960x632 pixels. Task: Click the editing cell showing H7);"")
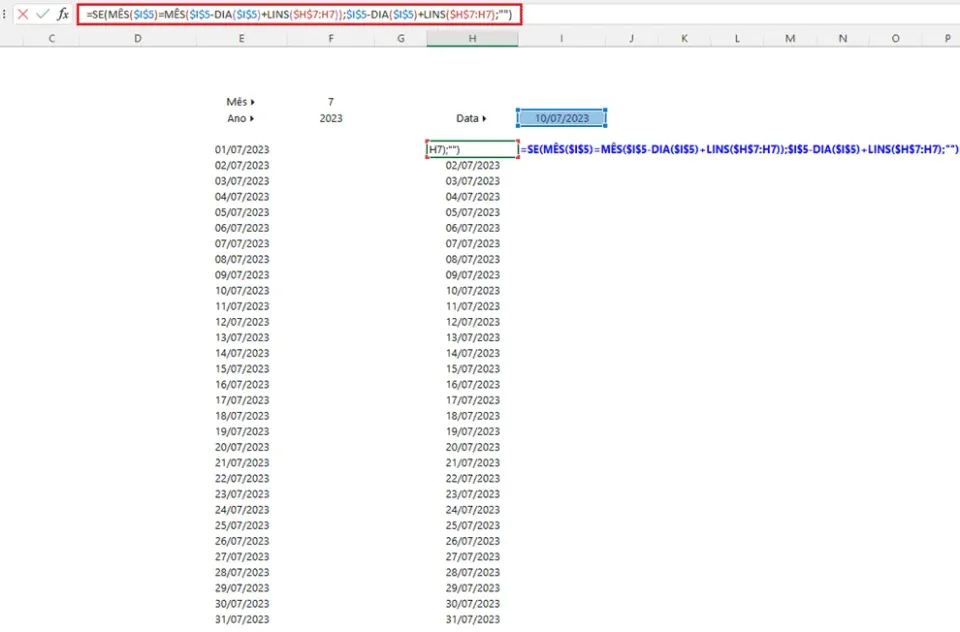pos(472,149)
